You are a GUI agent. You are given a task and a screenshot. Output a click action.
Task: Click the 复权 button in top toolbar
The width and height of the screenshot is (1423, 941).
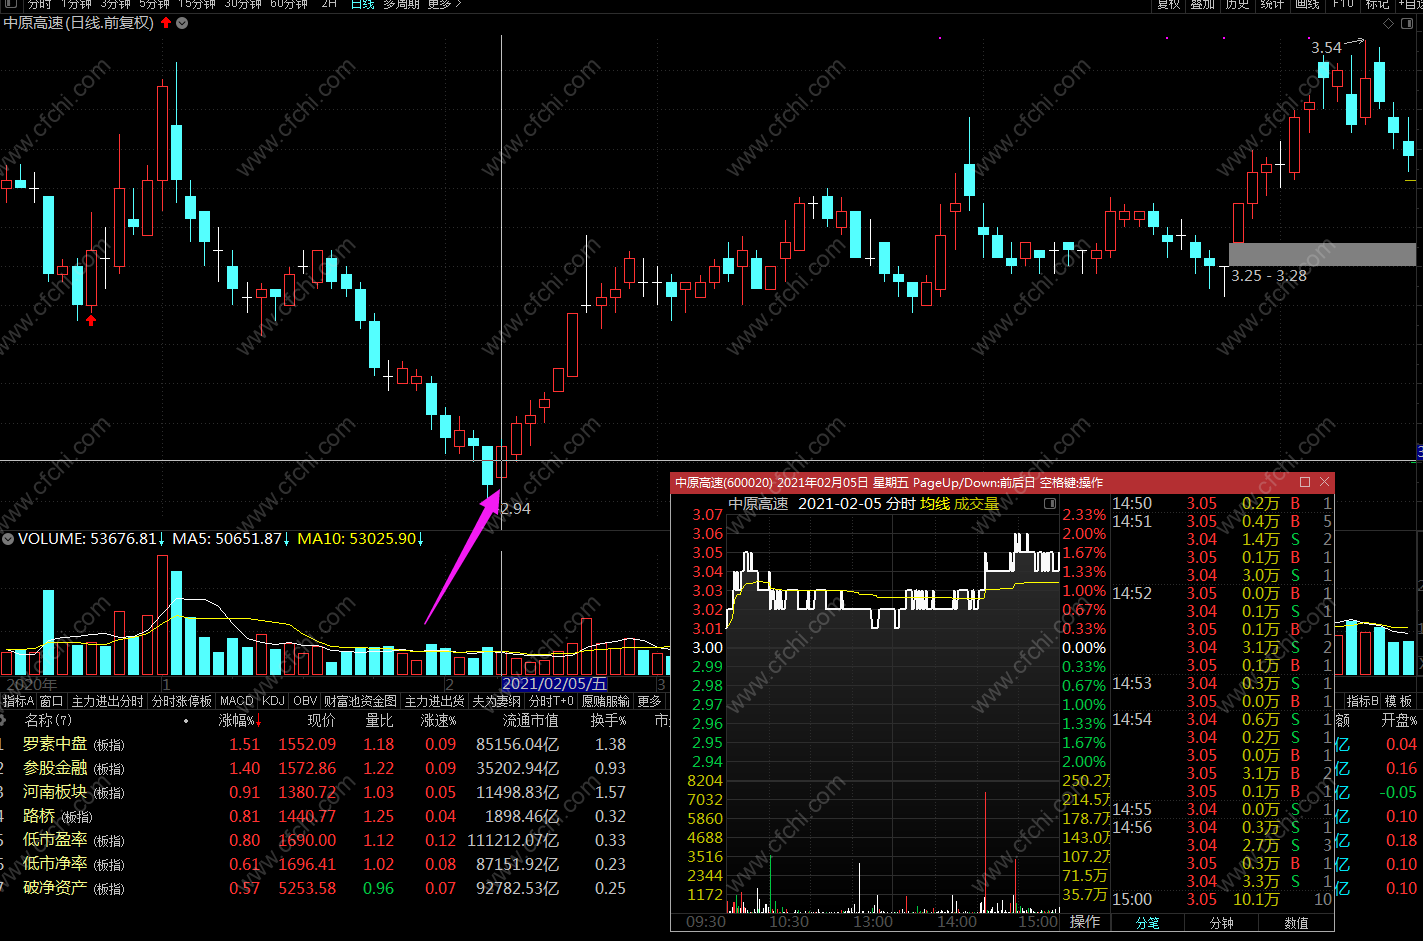click(x=1168, y=4)
